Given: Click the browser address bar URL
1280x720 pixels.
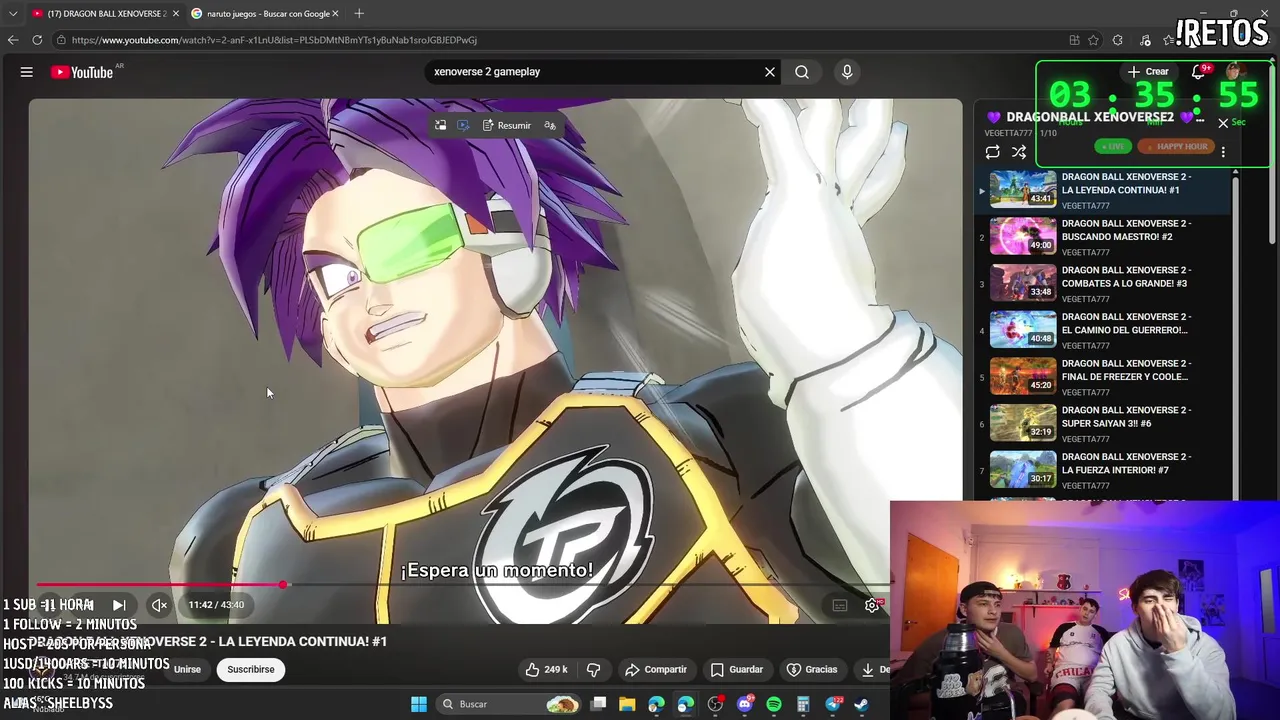Looking at the screenshot, I should click(274, 40).
